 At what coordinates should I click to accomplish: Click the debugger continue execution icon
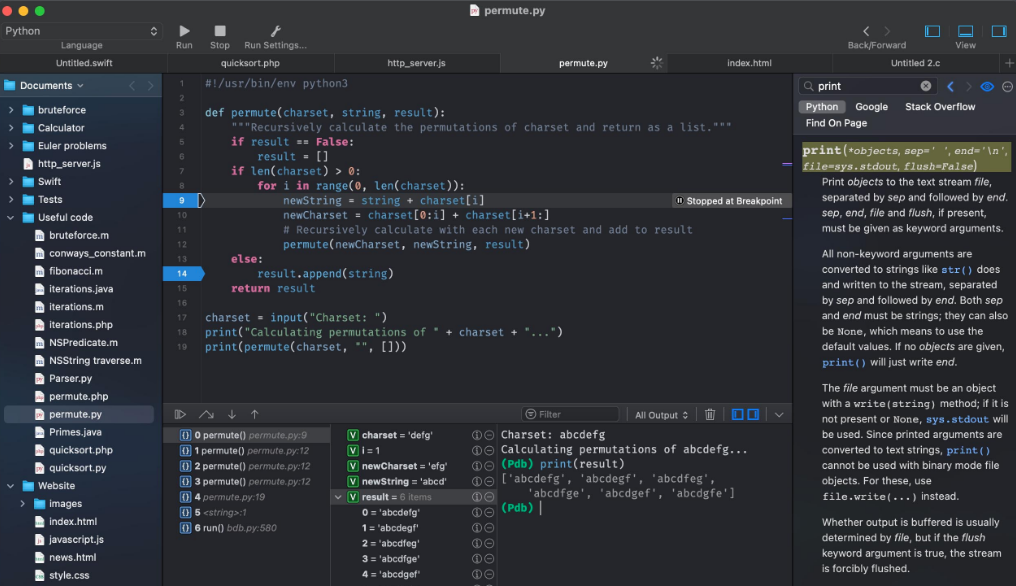180,414
